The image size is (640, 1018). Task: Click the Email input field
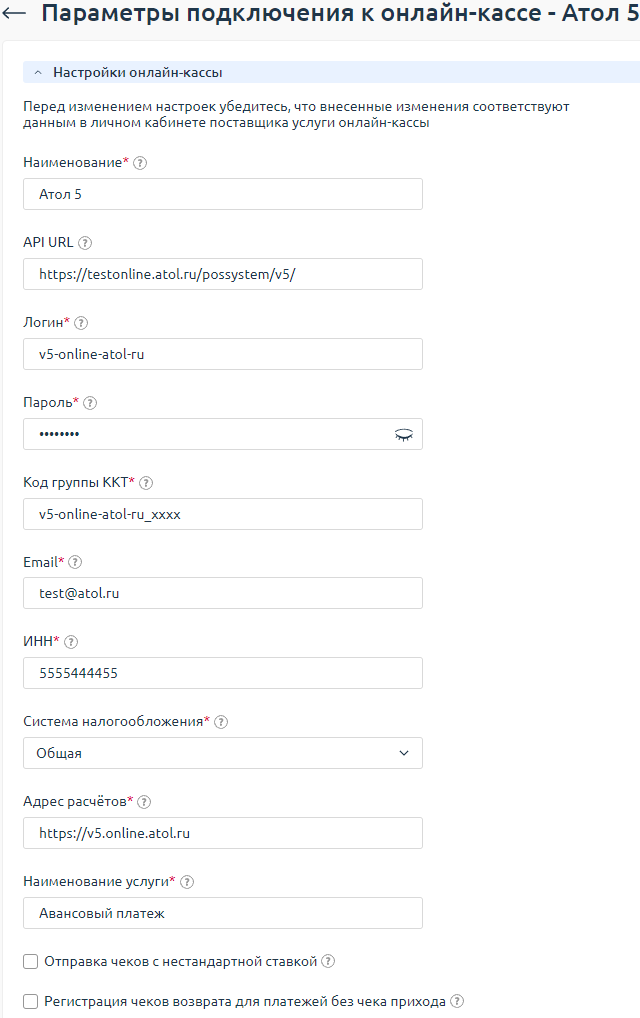coord(222,593)
